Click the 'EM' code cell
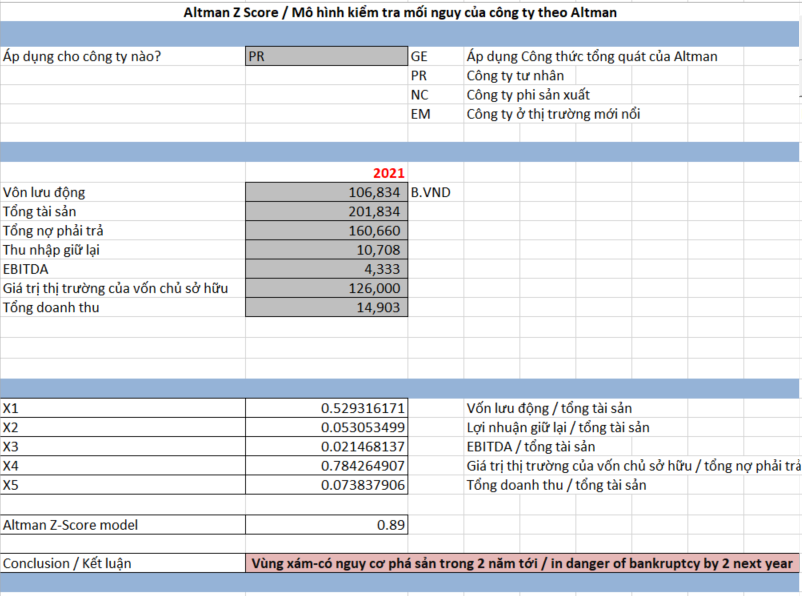 tap(420, 114)
